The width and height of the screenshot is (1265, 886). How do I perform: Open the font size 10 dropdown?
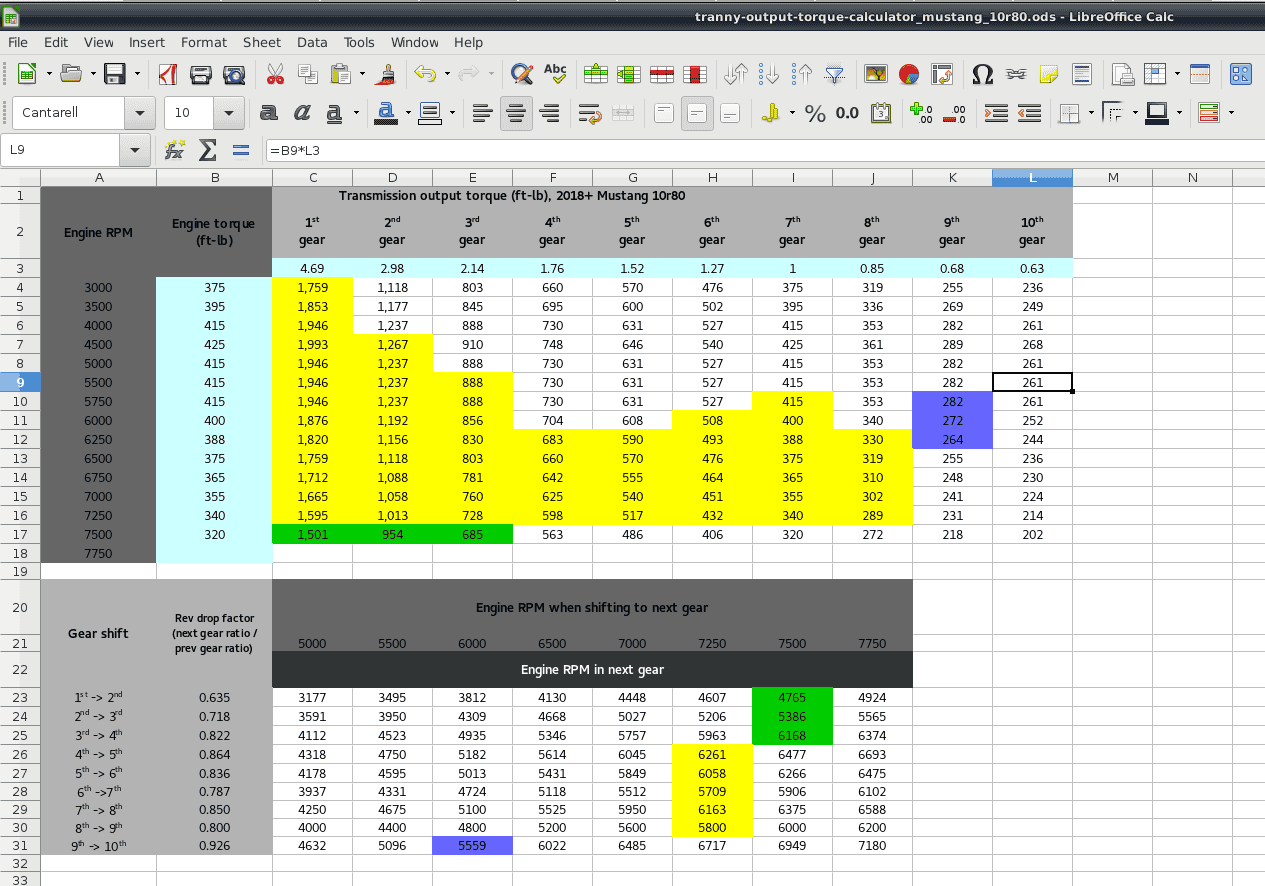click(x=230, y=113)
